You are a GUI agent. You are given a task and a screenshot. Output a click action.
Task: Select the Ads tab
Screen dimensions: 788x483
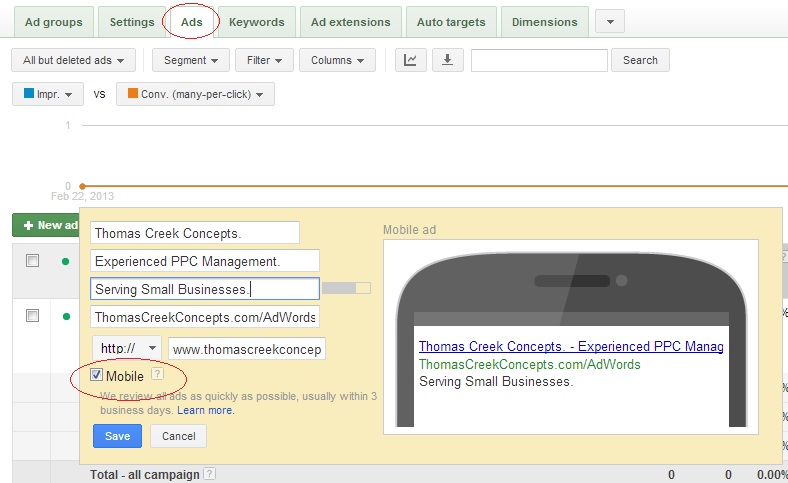191,22
